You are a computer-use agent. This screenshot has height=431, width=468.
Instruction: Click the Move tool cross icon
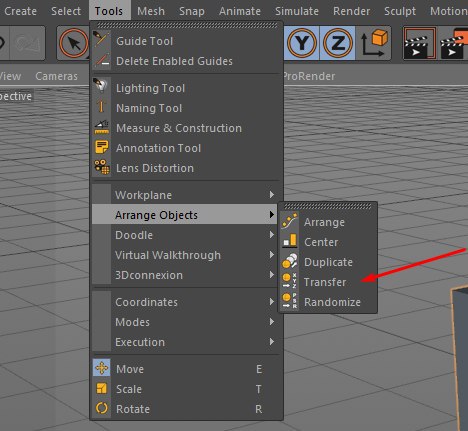pyautogui.click(x=101, y=368)
